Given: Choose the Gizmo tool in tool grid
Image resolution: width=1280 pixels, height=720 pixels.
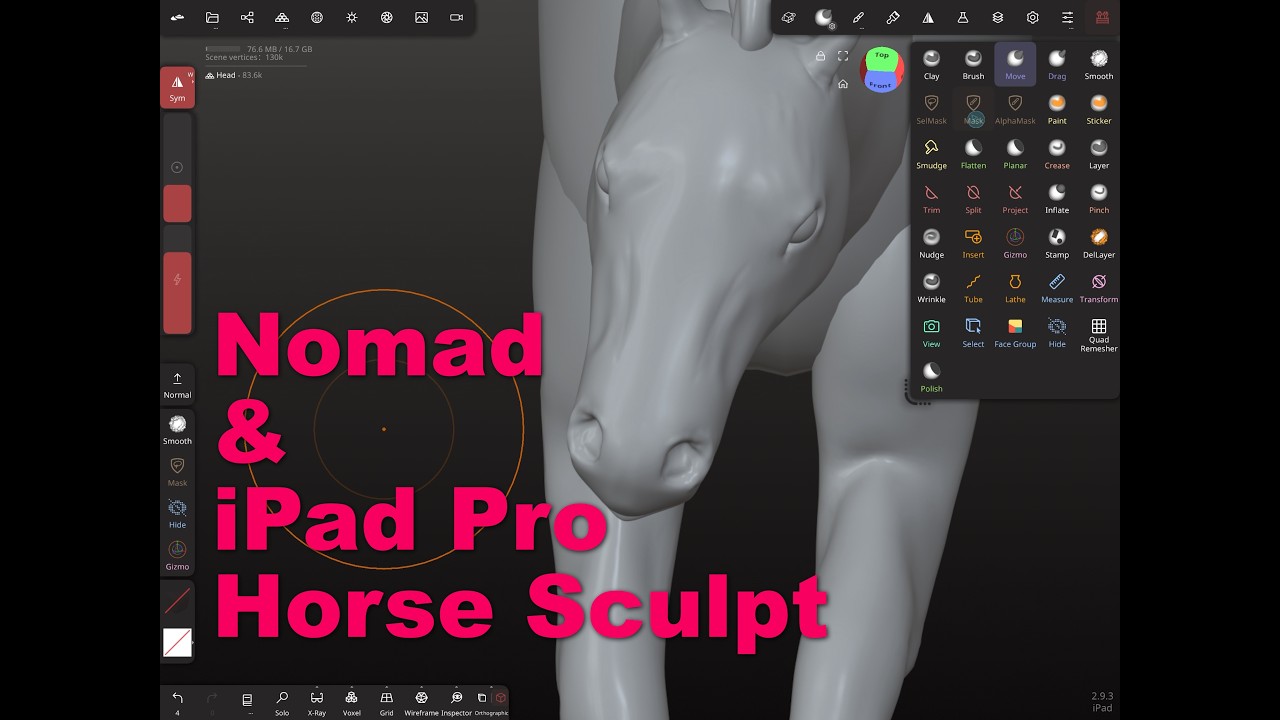Looking at the screenshot, I should (x=1015, y=244).
